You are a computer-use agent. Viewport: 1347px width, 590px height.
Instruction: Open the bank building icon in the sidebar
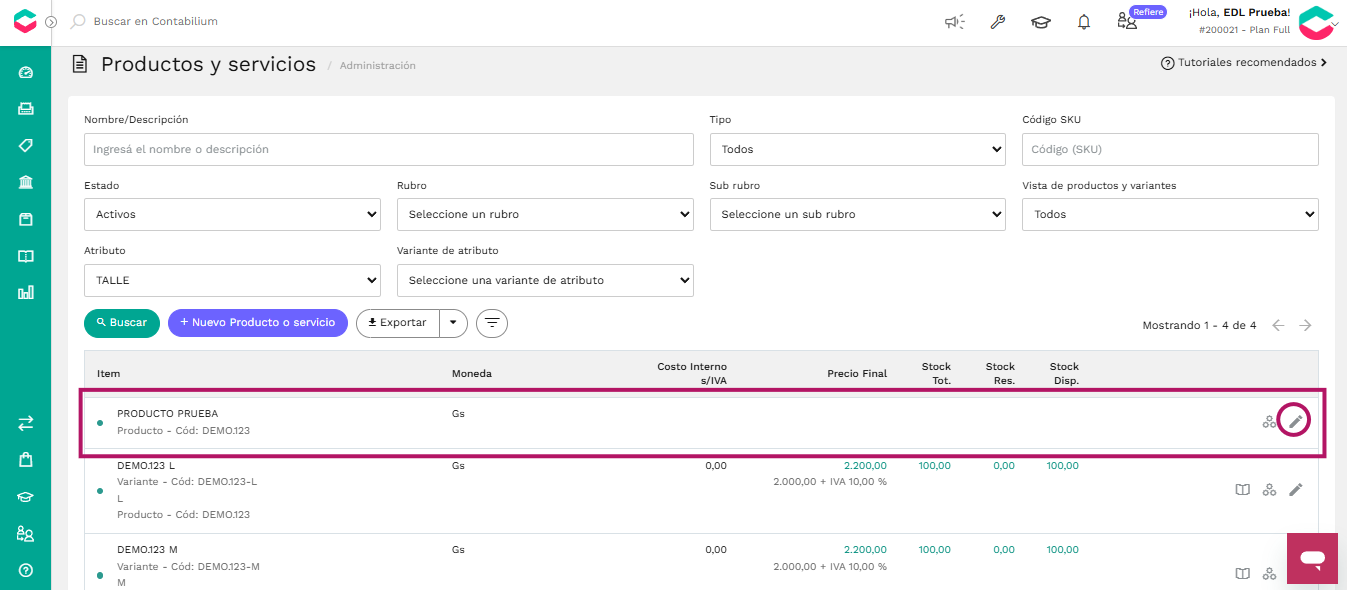tap(26, 182)
